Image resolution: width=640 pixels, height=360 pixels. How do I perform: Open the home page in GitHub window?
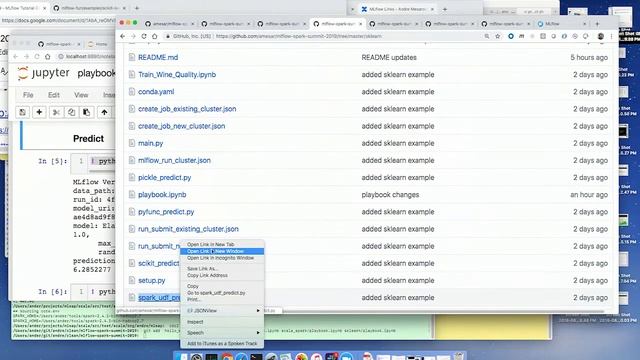click(154, 36)
